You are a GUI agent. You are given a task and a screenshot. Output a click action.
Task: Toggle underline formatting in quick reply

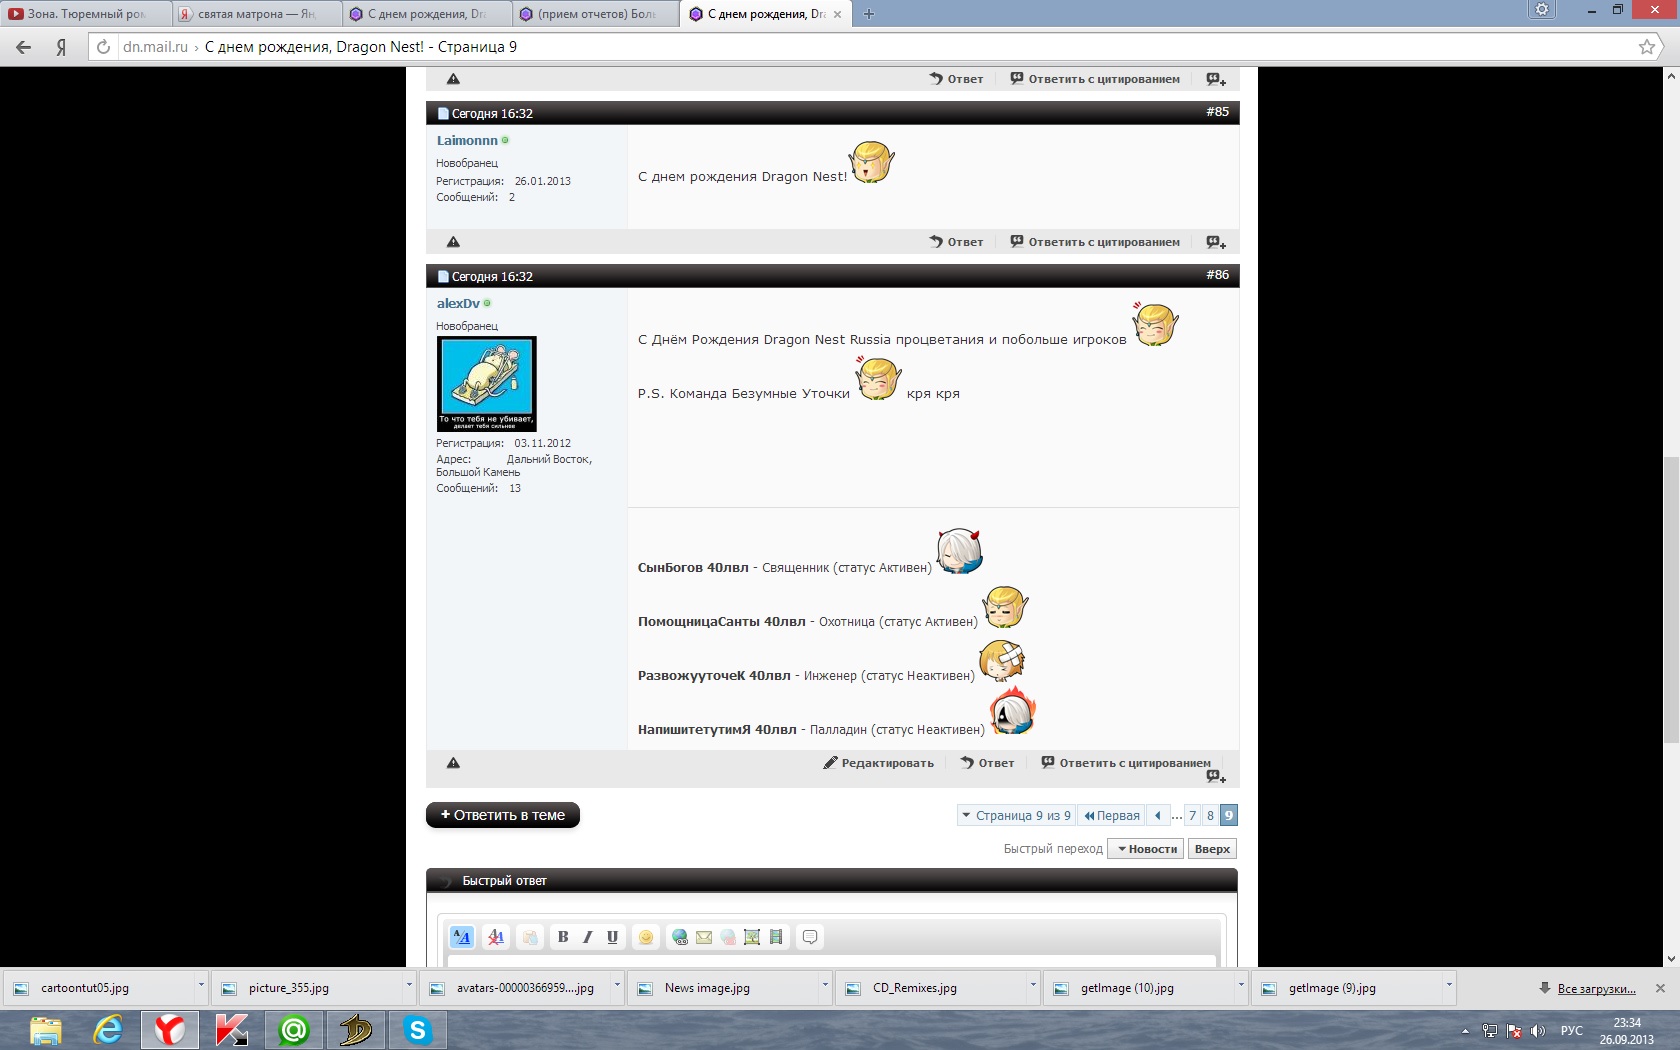point(612,937)
